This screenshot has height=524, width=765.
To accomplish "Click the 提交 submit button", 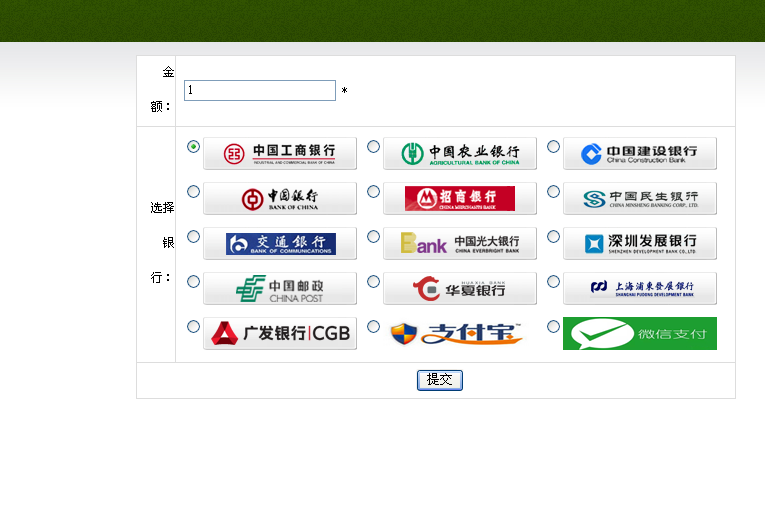I will point(440,380).
